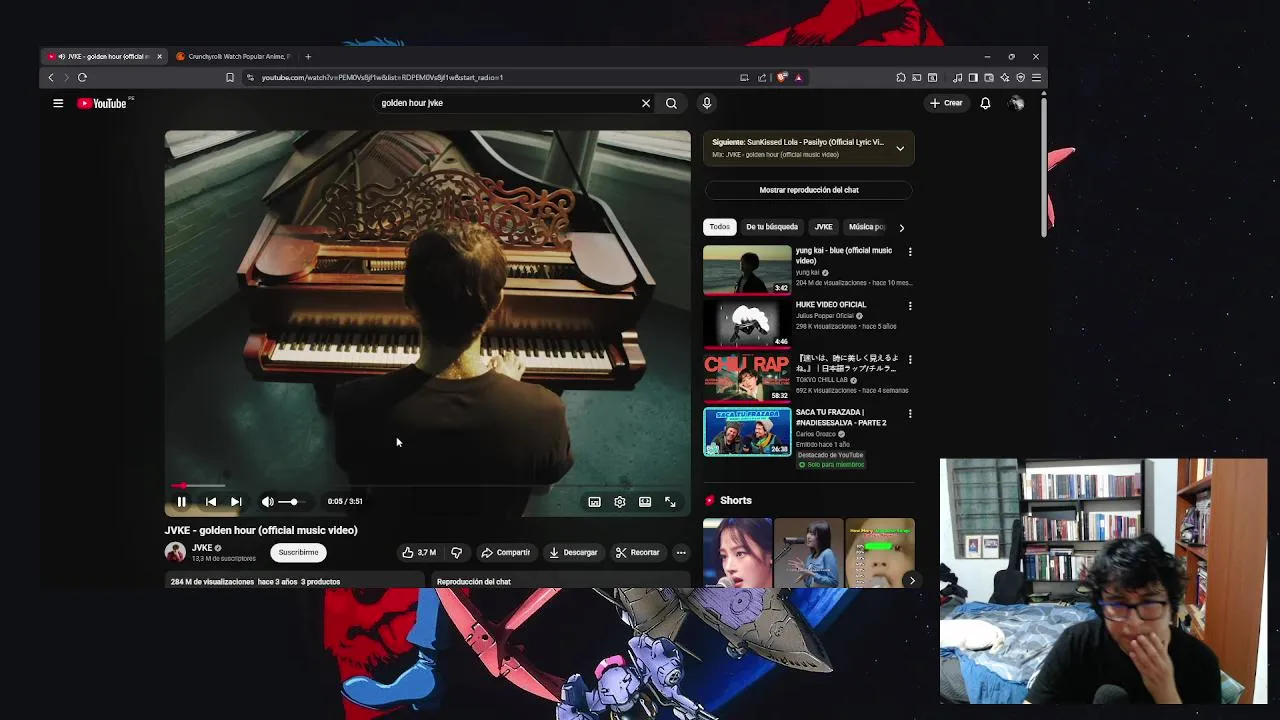Go back in browser history
This screenshot has height=720, width=1280.
(51, 77)
